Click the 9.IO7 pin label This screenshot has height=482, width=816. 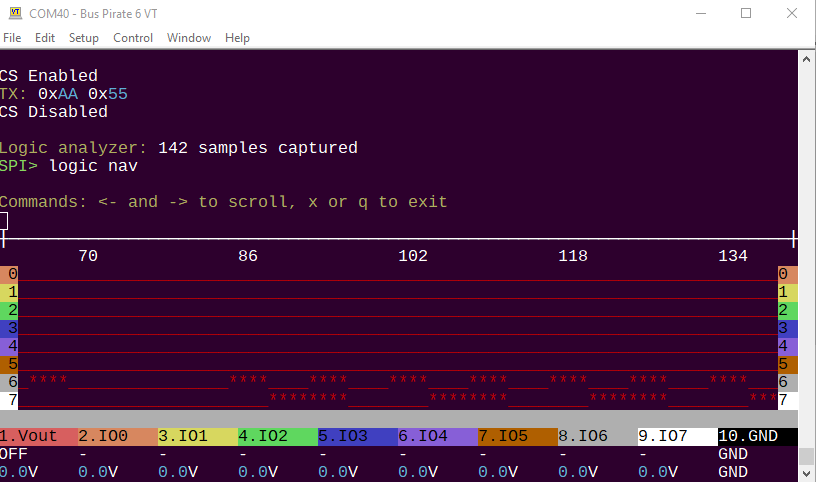click(x=678, y=436)
